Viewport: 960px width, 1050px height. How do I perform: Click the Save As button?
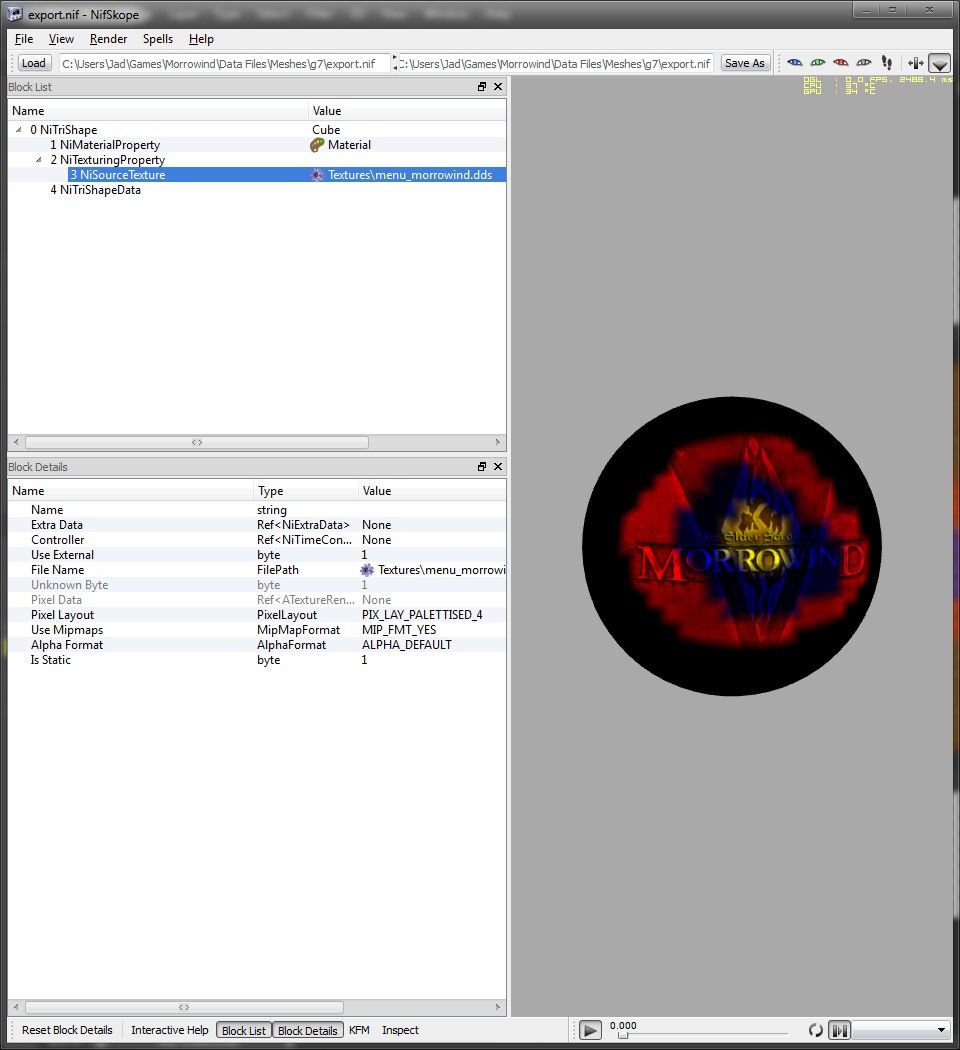[x=744, y=63]
